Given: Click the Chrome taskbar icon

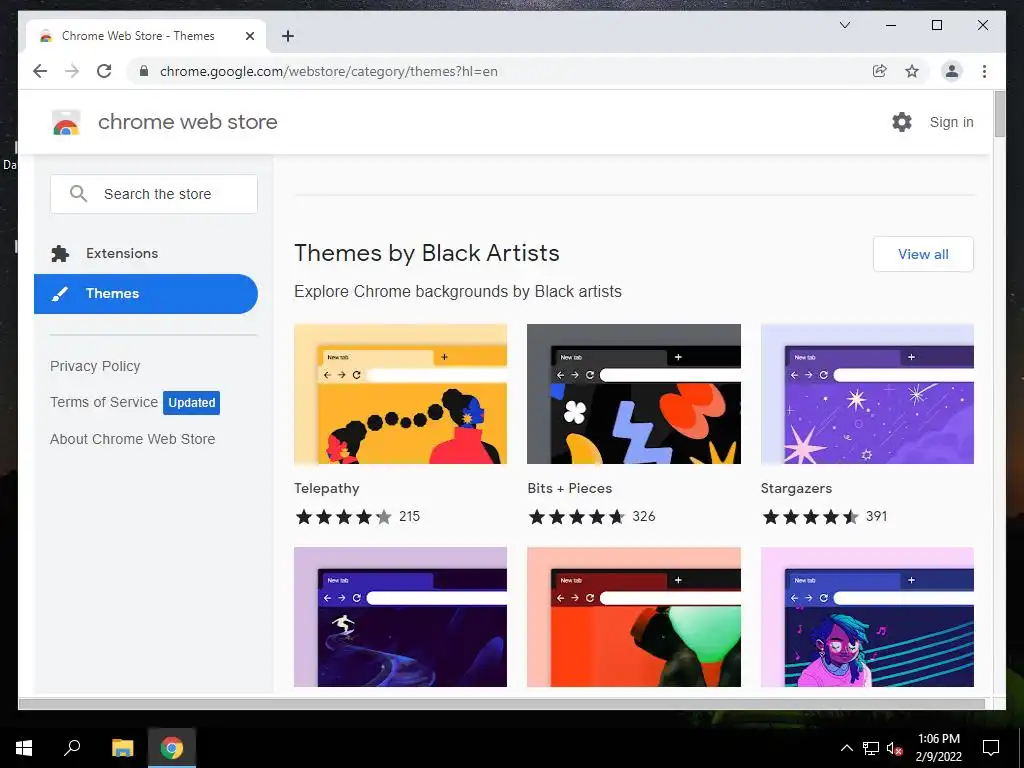Looking at the screenshot, I should pos(172,748).
